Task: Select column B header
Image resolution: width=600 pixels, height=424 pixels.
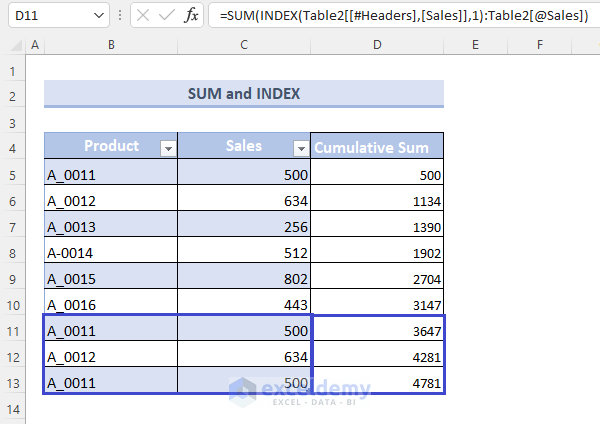Action: pos(110,44)
